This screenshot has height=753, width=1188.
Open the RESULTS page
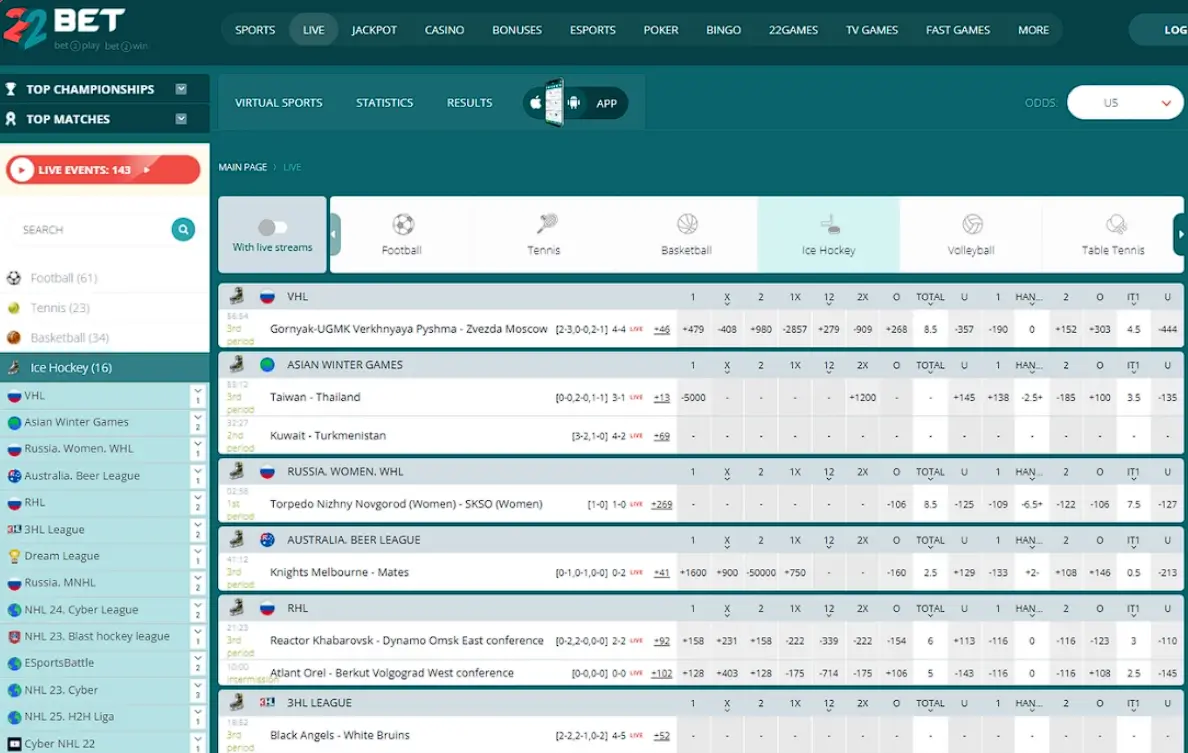[x=469, y=102]
